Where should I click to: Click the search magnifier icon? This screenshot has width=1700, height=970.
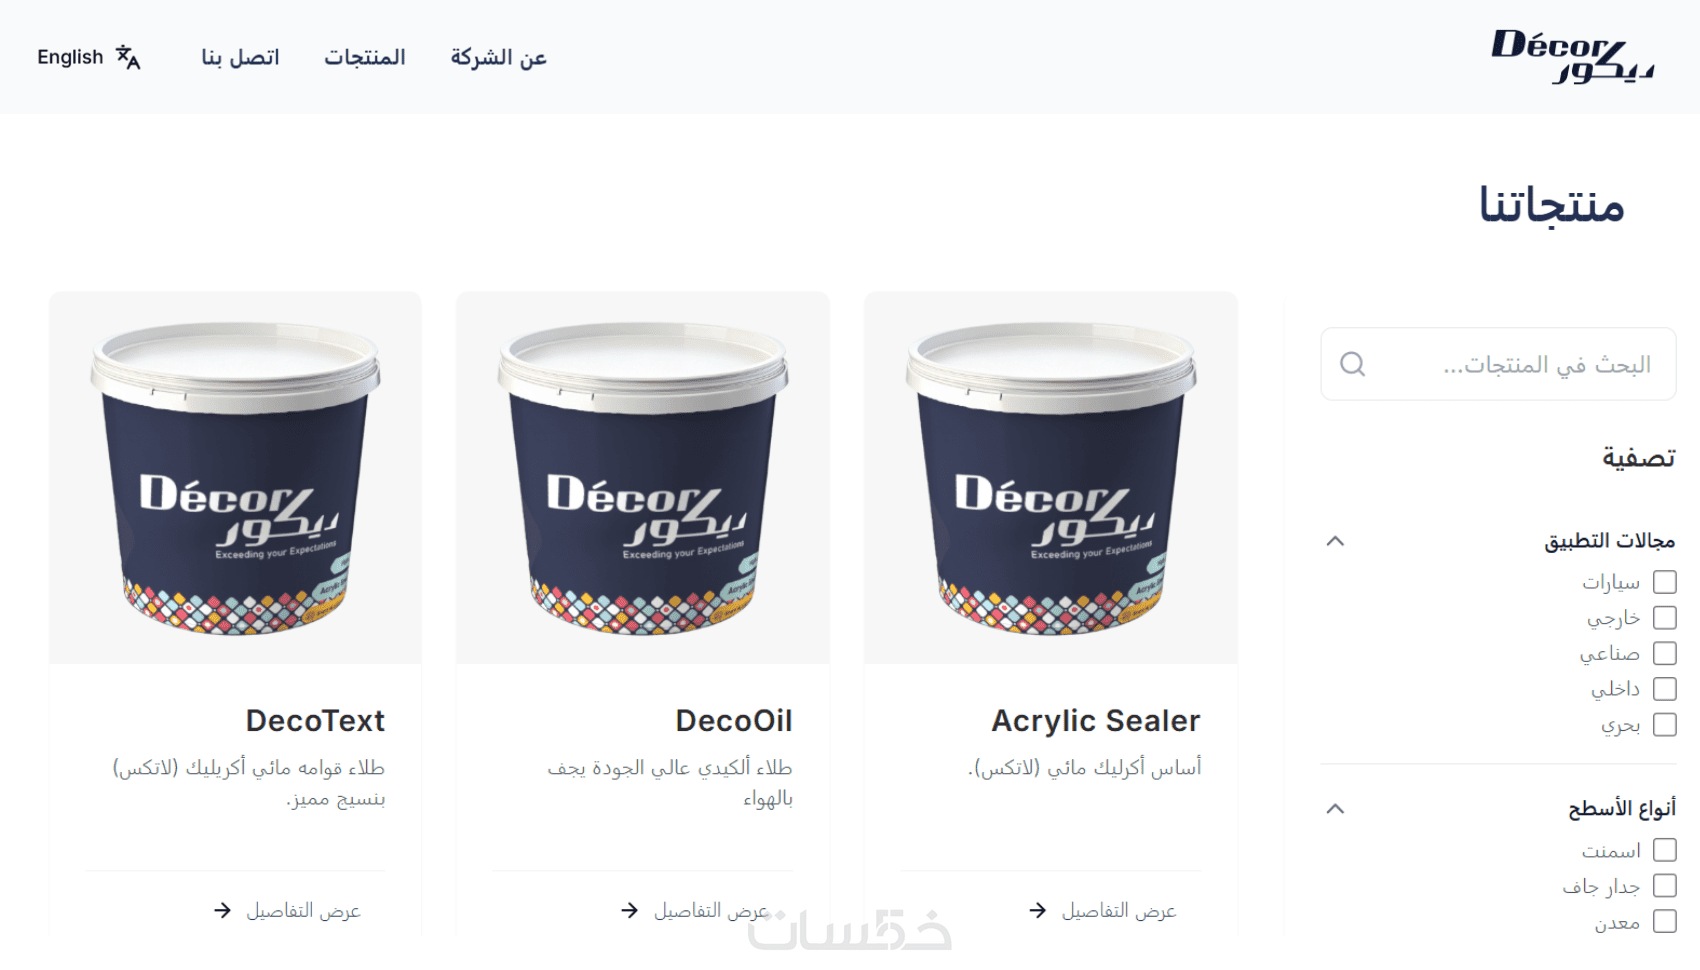(1353, 364)
